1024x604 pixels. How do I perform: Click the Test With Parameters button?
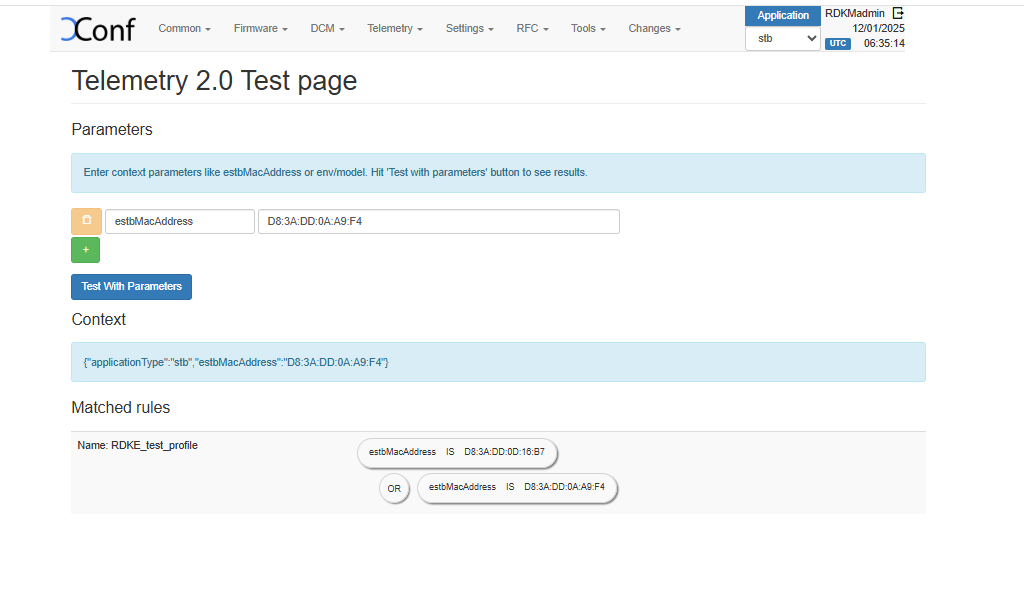pyautogui.click(x=131, y=287)
